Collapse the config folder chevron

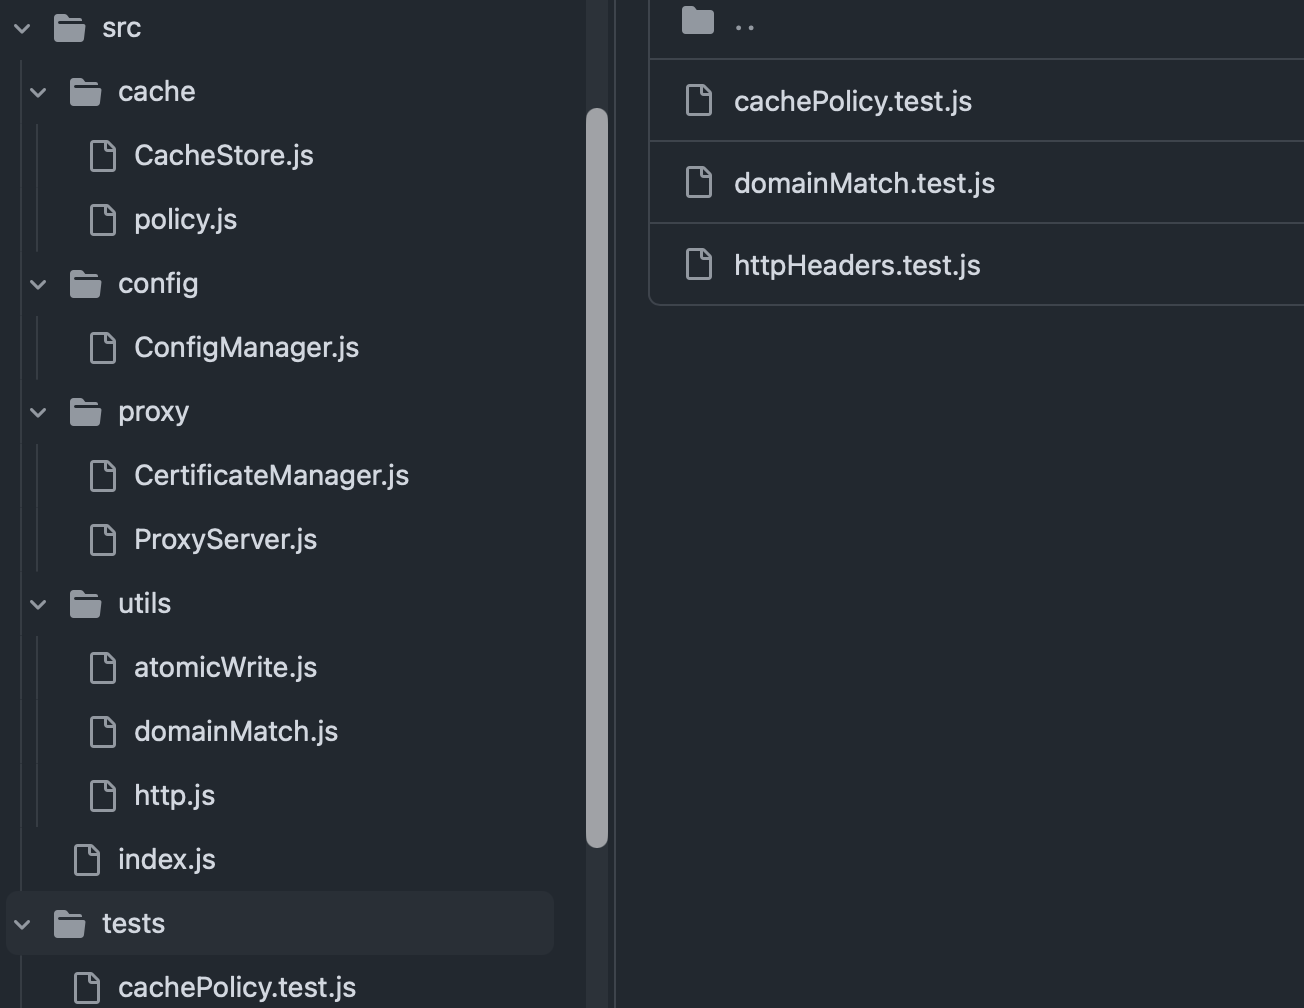point(39,284)
